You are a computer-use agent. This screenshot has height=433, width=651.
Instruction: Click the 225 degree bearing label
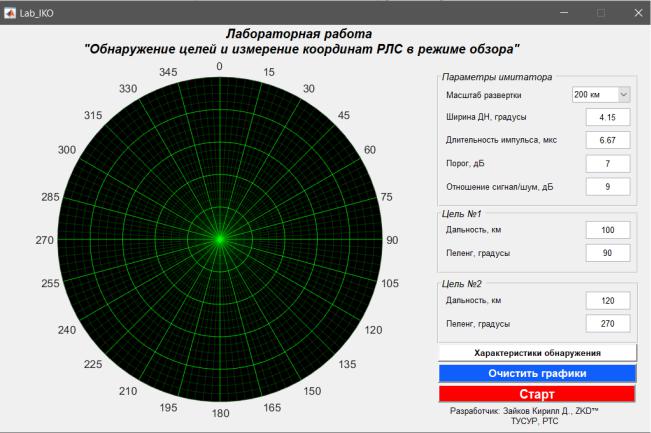tap(93, 364)
